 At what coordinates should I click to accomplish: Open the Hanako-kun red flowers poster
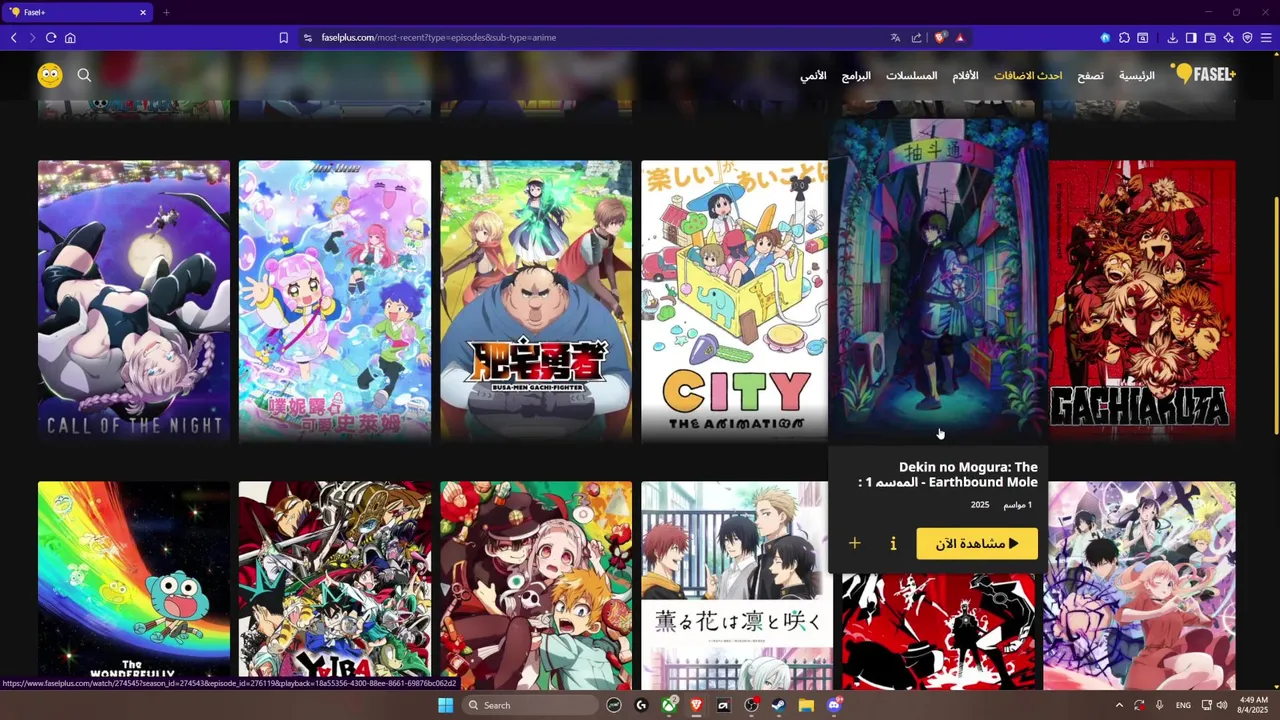tap(536, 585)
